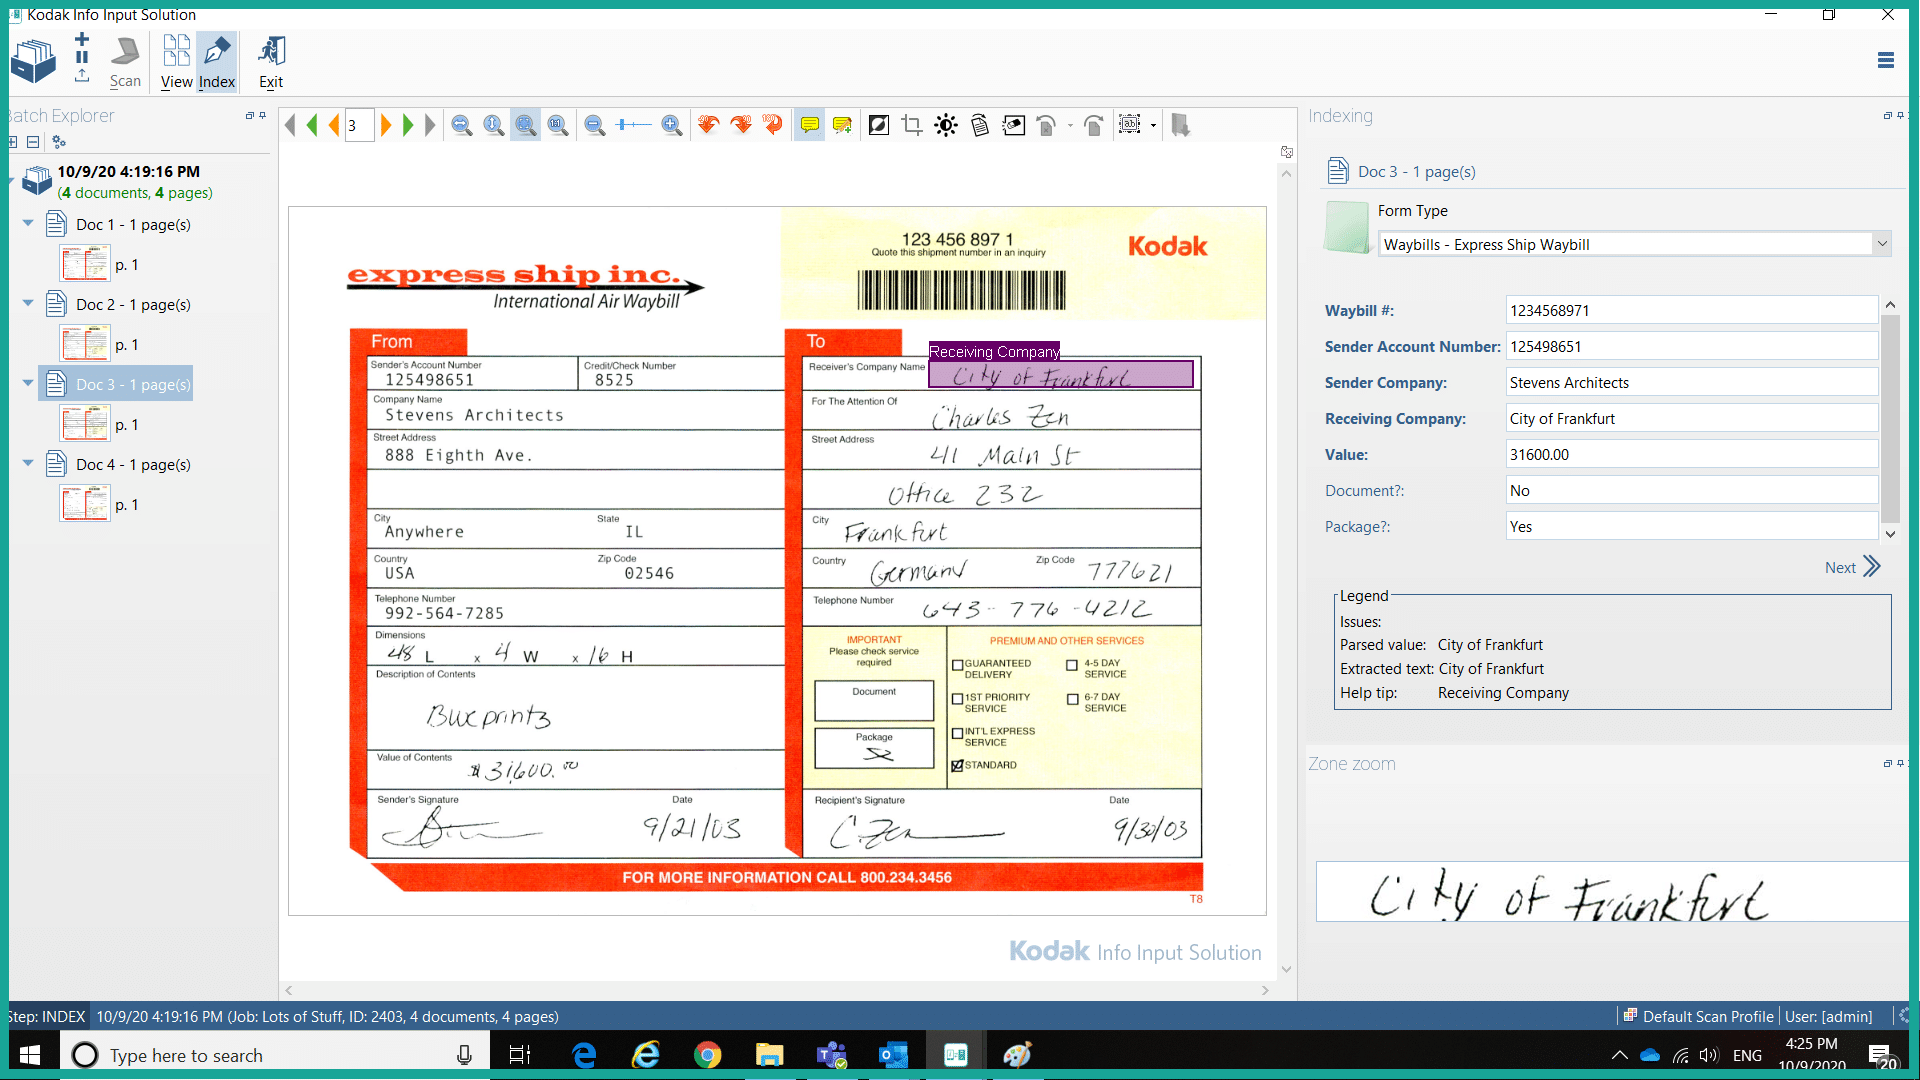The width and height of the screenshot is (1920, 1080).
Task: Click the page number input field
Action: 359,124
